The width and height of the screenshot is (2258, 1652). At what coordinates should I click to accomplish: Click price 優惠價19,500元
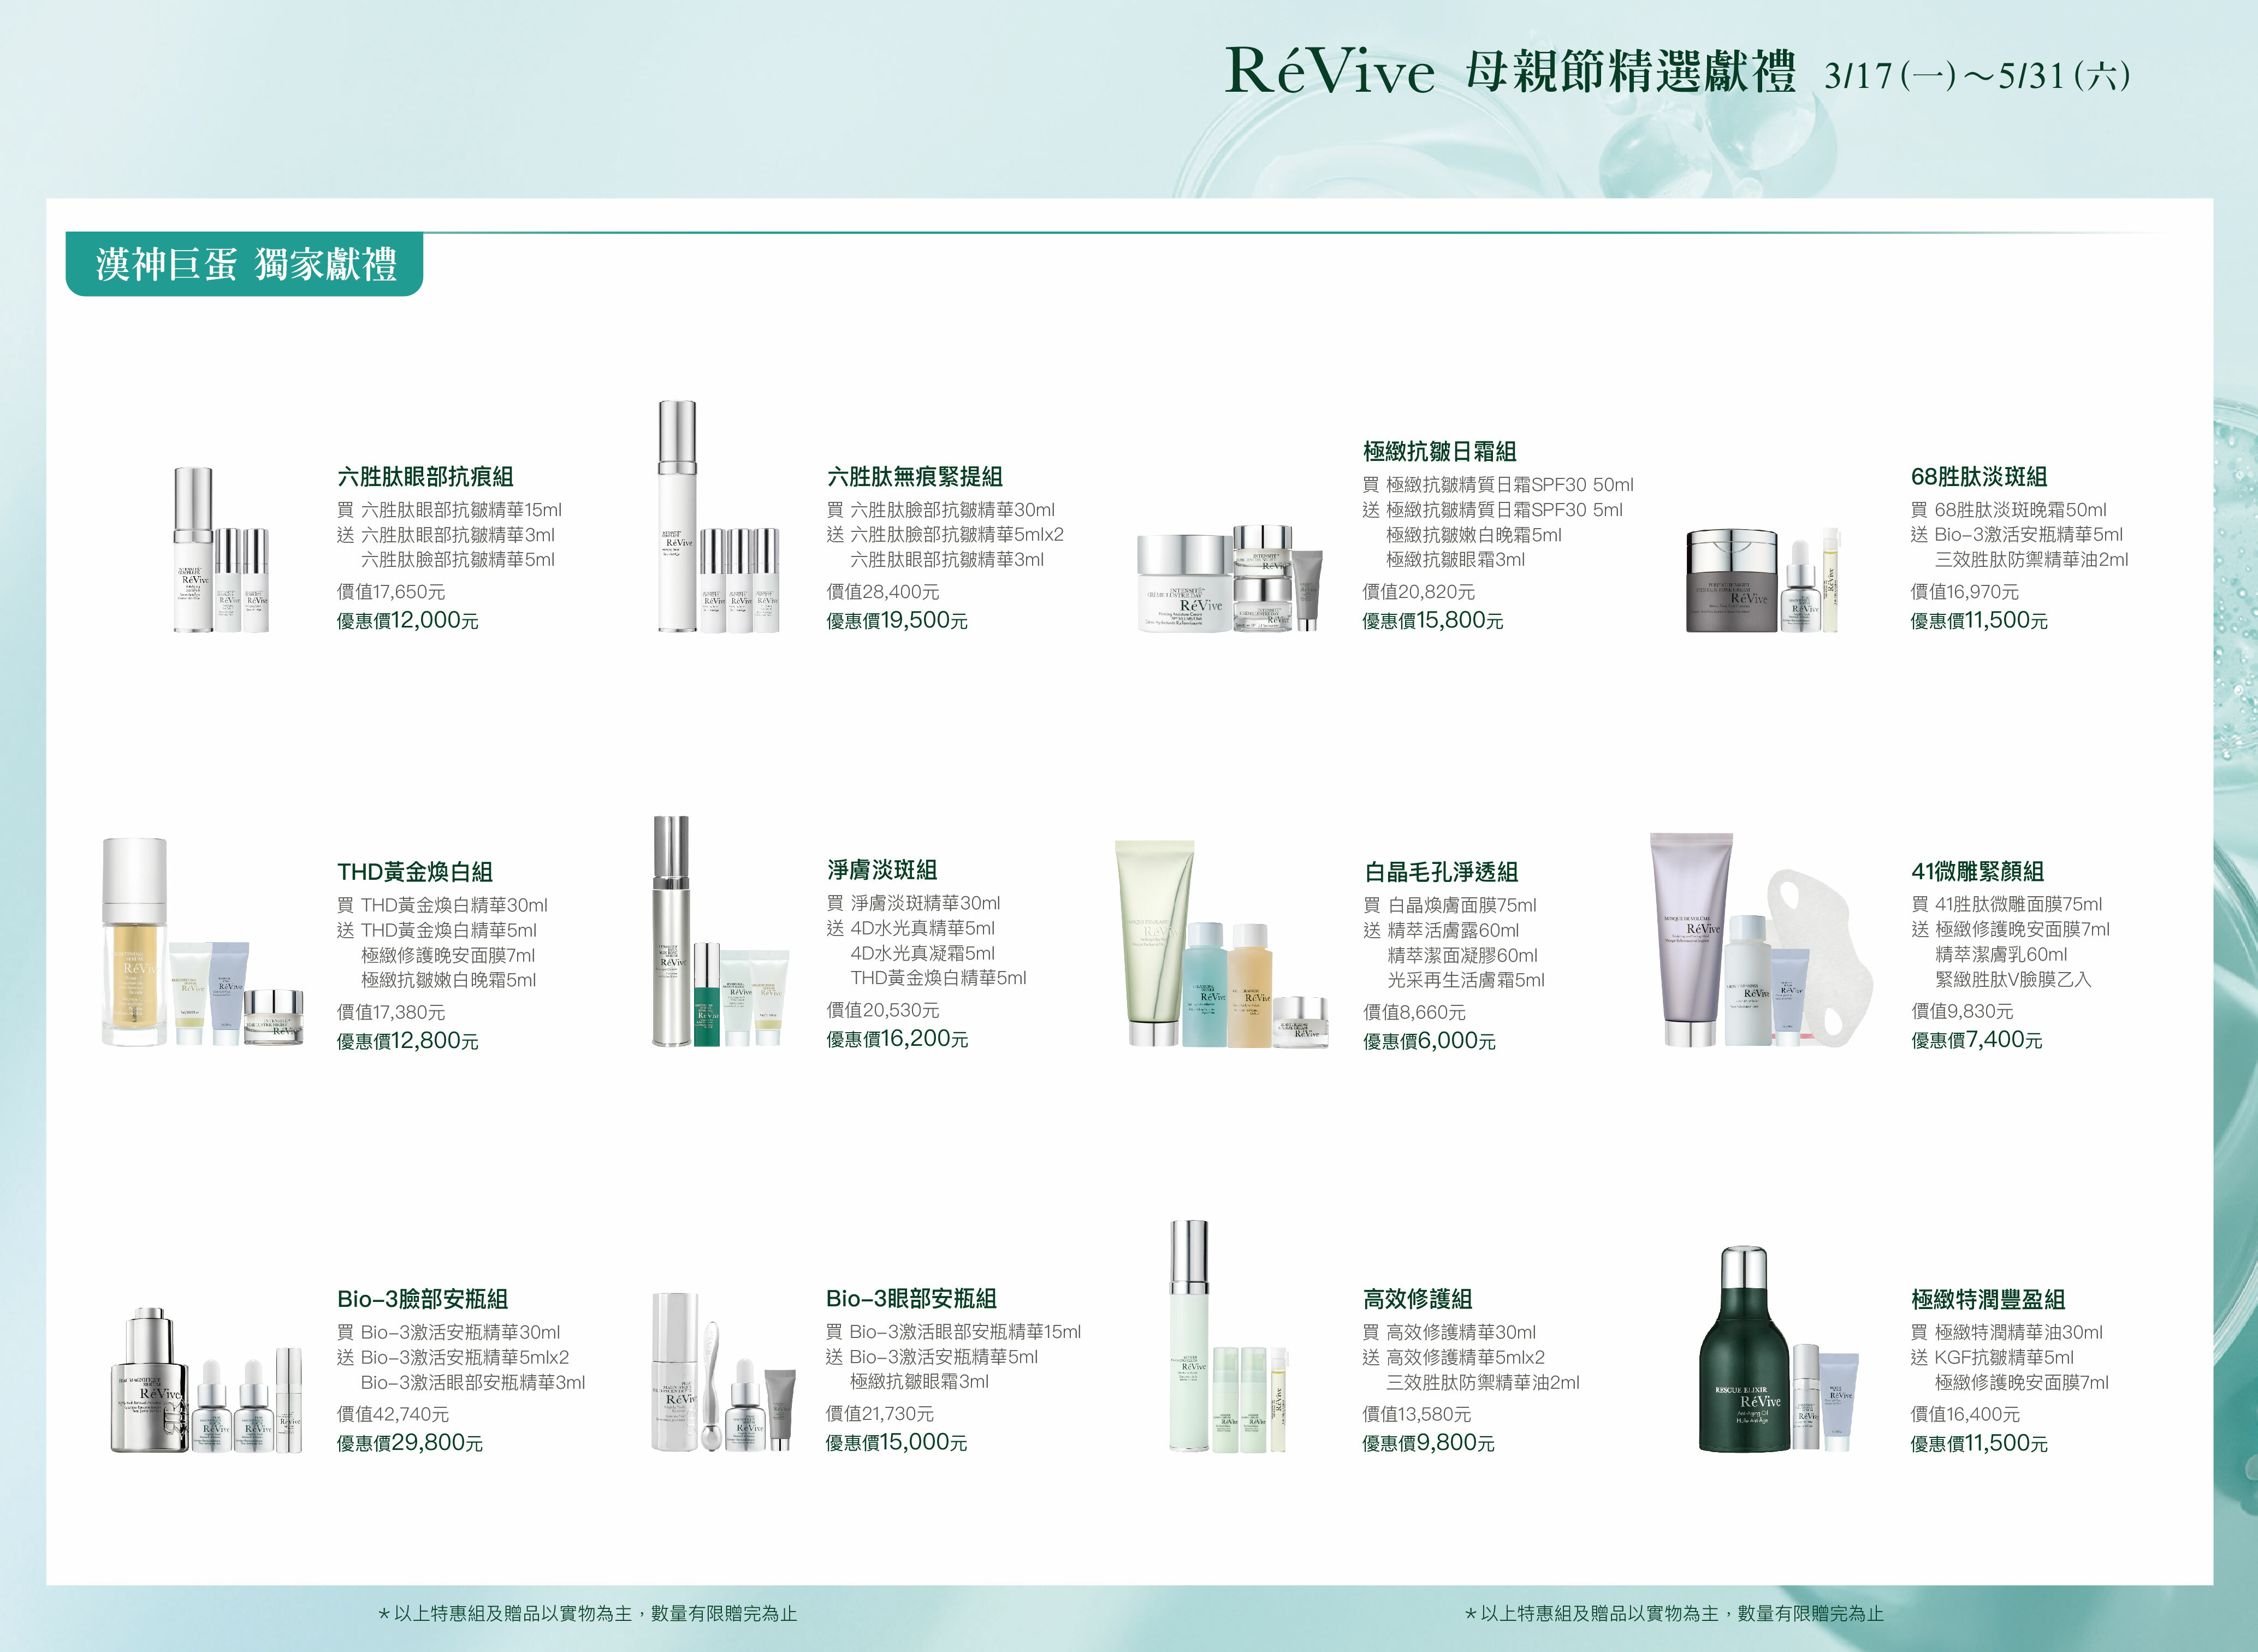click(897, 621)
